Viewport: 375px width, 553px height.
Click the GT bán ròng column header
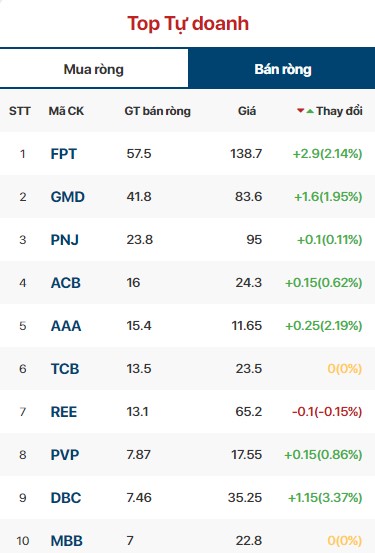(158, 111)
